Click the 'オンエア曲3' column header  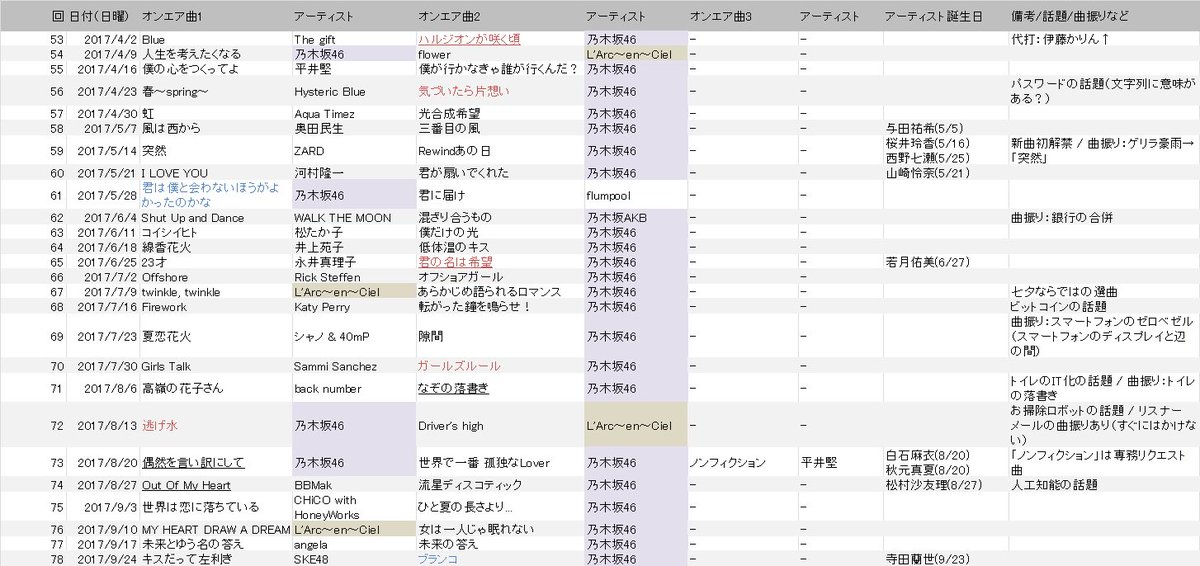[x=721, y=17]
